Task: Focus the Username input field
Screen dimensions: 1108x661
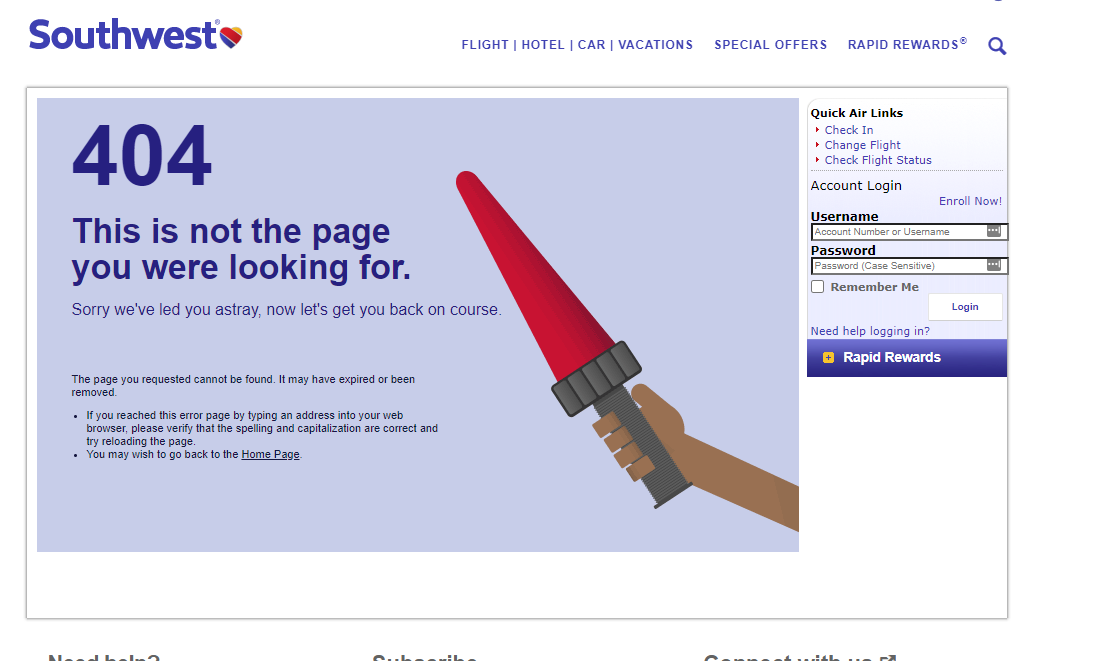Action: (x=895, y=232)
